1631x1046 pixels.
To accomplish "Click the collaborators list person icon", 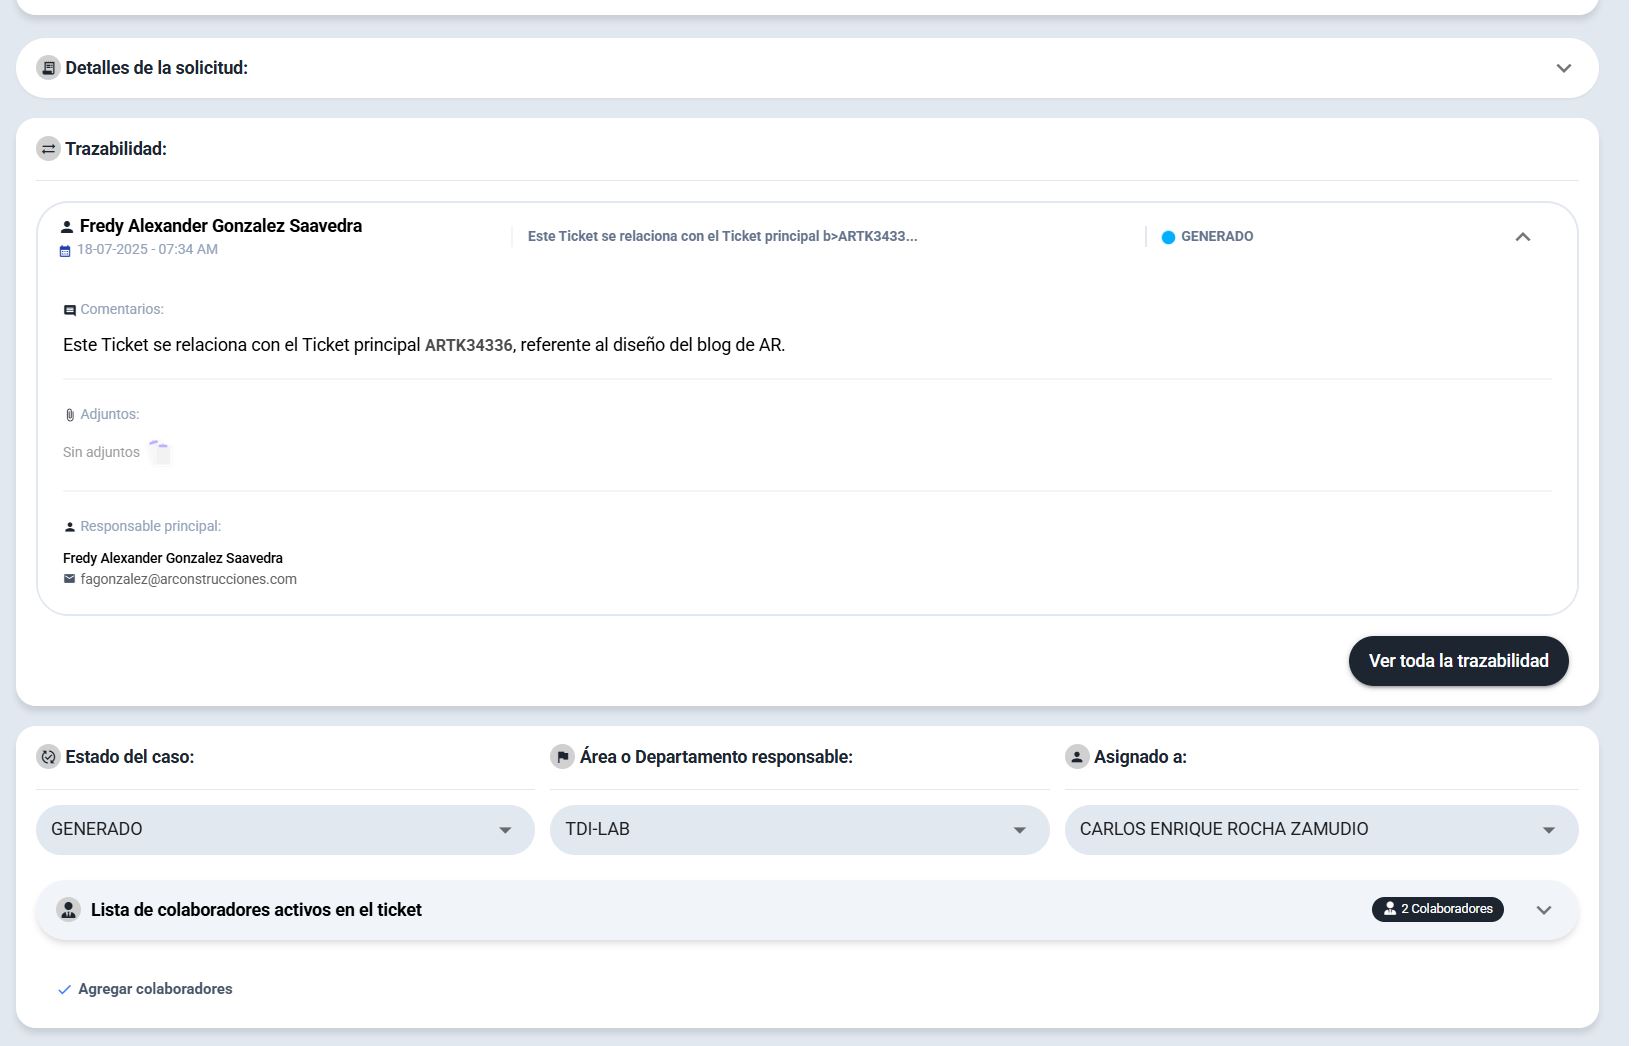I will click(68, 910).
